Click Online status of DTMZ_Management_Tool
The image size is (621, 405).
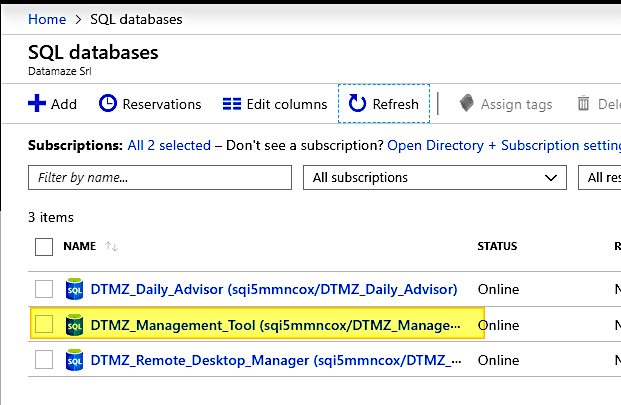coord(498,325)
